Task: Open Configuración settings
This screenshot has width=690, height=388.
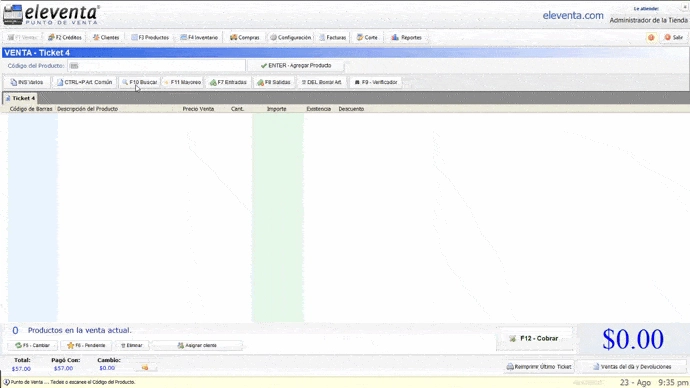Action: click(290, 37)
